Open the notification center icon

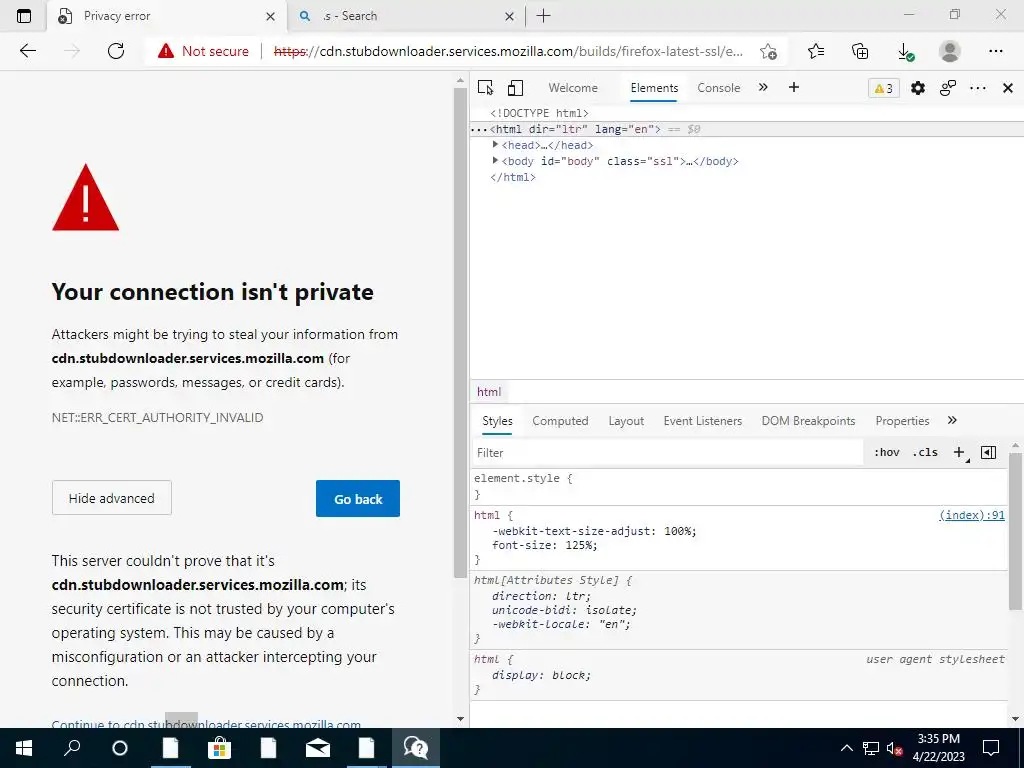point(991,748)
